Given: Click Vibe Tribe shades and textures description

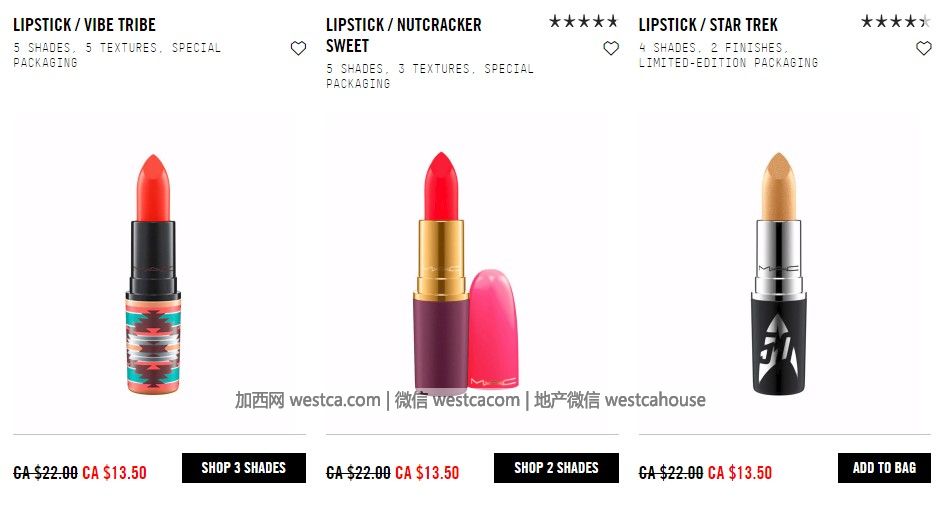Looking at the screenshot, I should (x=117, y=55).
